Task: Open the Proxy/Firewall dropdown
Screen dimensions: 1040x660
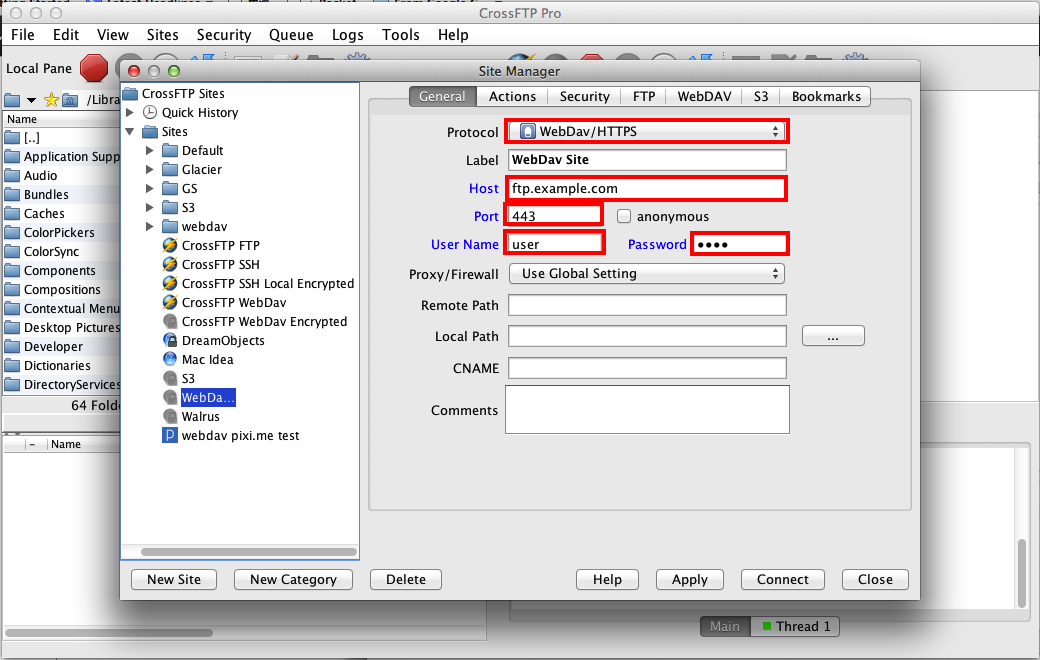Action: coord(647,273)
